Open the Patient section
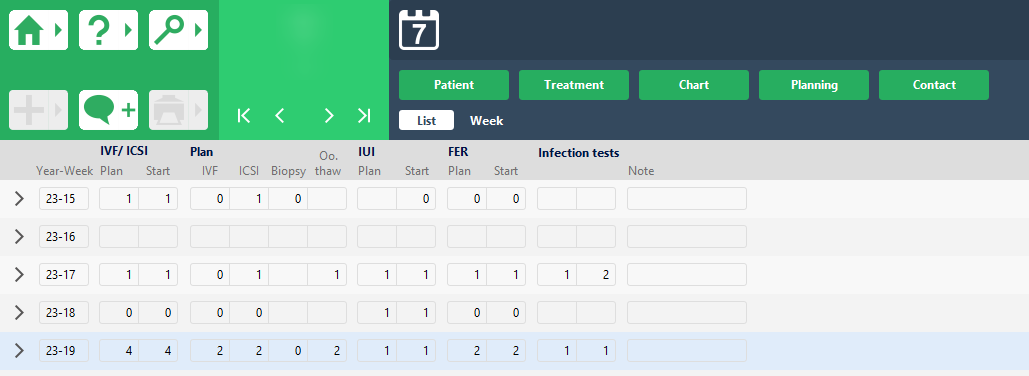Viewport: 1029px width, 376px height. pyautogui.click(x=454, y=85)
